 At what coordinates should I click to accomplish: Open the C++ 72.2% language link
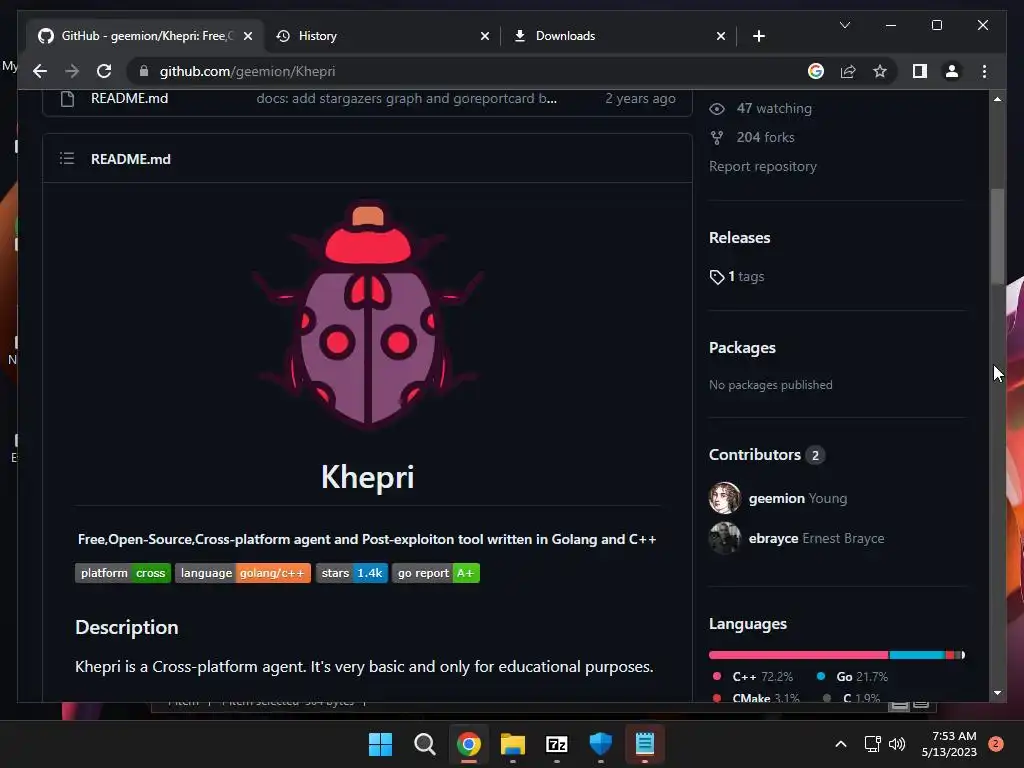pos(752,677)
